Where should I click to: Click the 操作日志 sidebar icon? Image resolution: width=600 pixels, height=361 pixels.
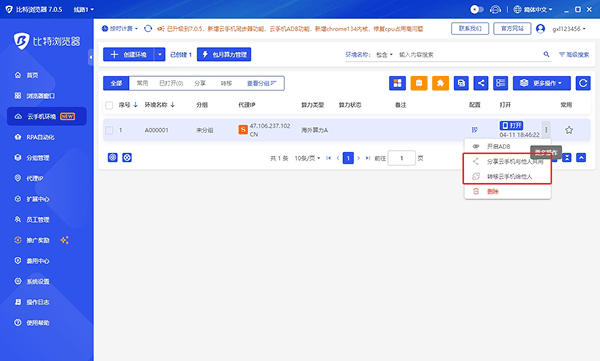point(18,302)
